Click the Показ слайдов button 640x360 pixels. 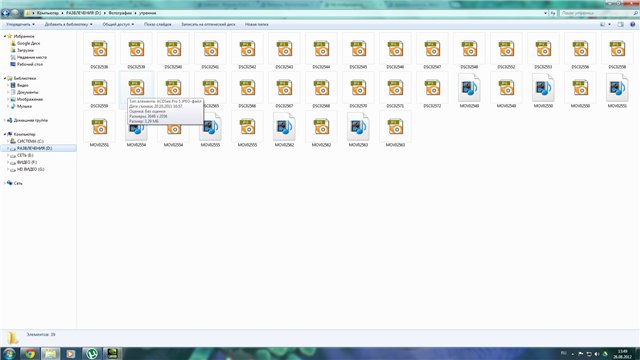158,24
